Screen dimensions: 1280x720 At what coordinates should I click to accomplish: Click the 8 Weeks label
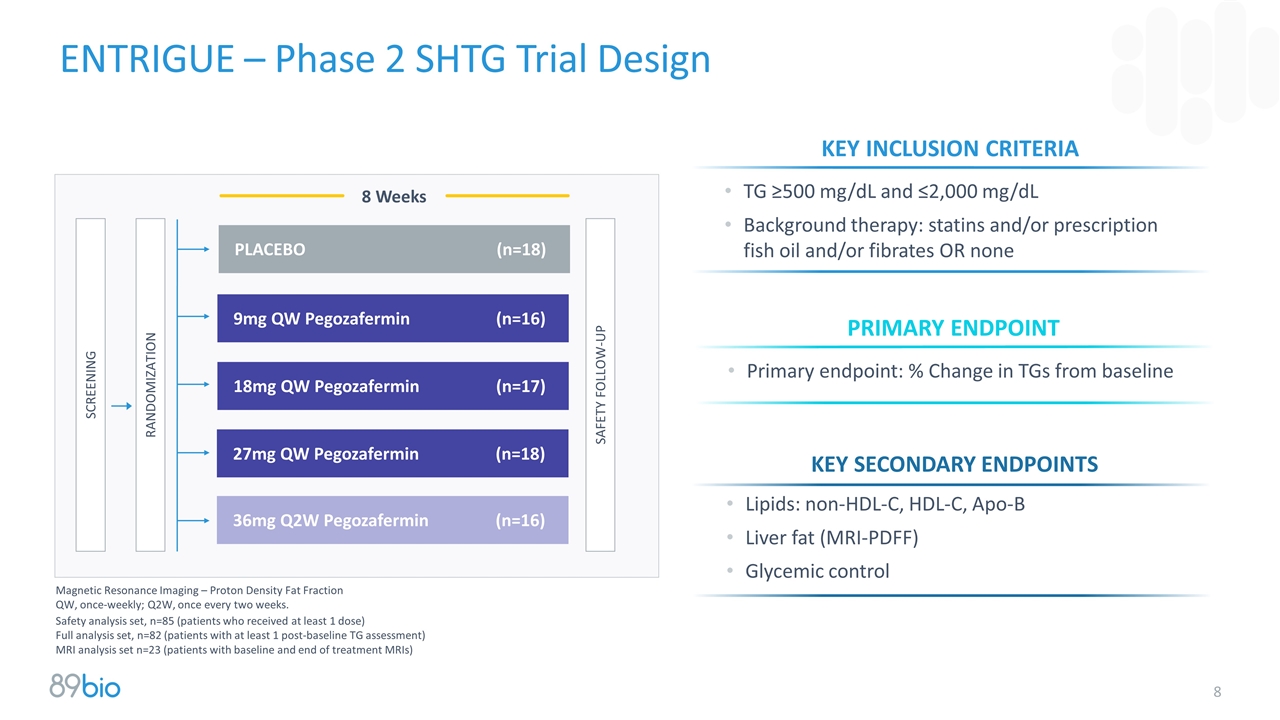(x=394, y=197)
